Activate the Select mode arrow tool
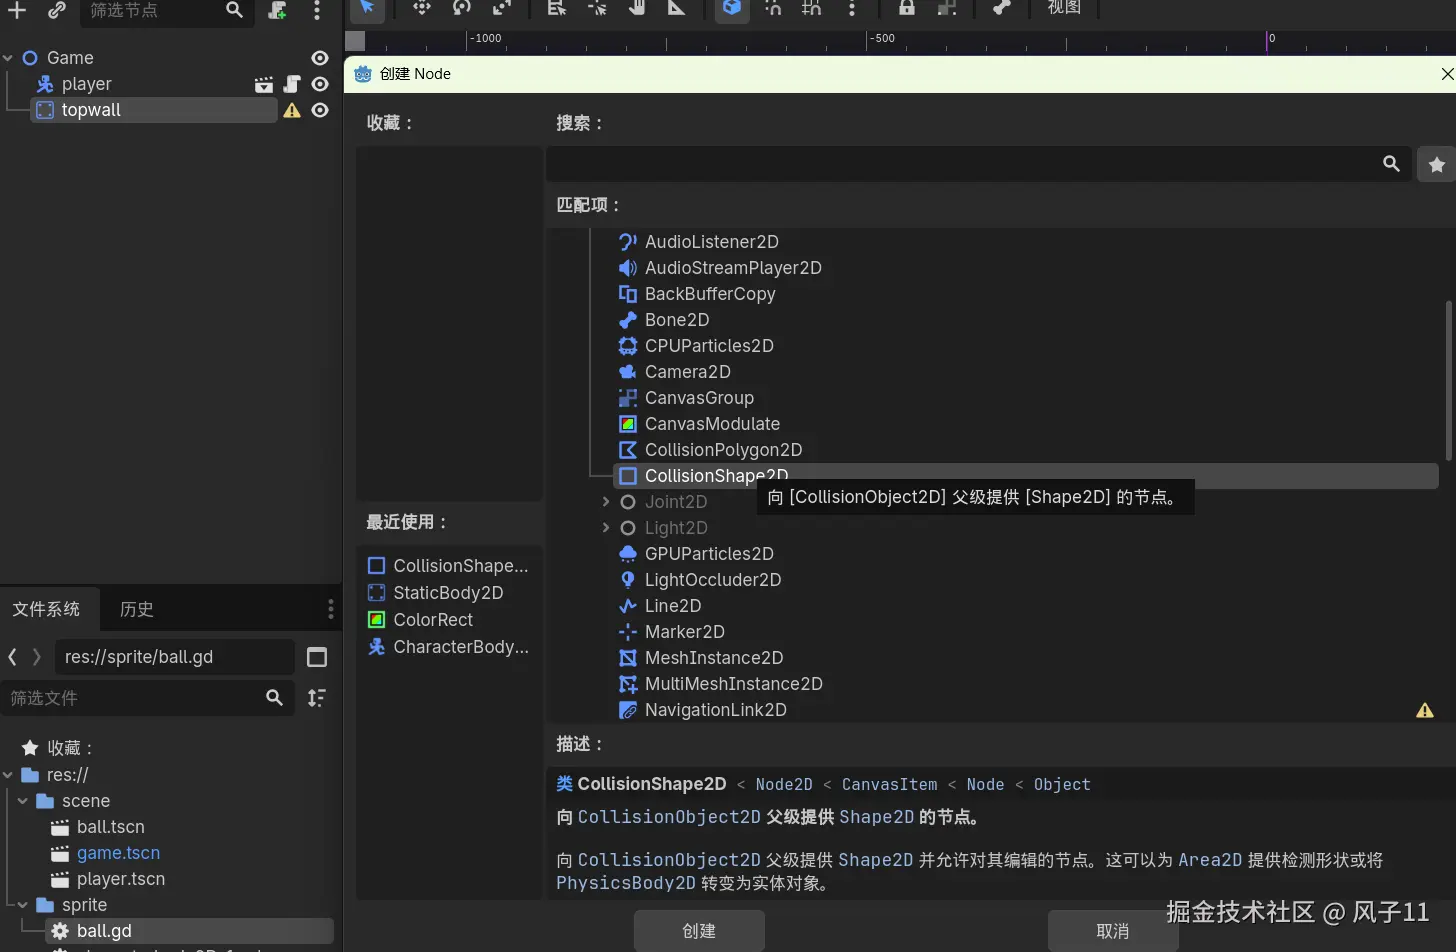This screenshot has height=952, width=1456. [367, 8]
